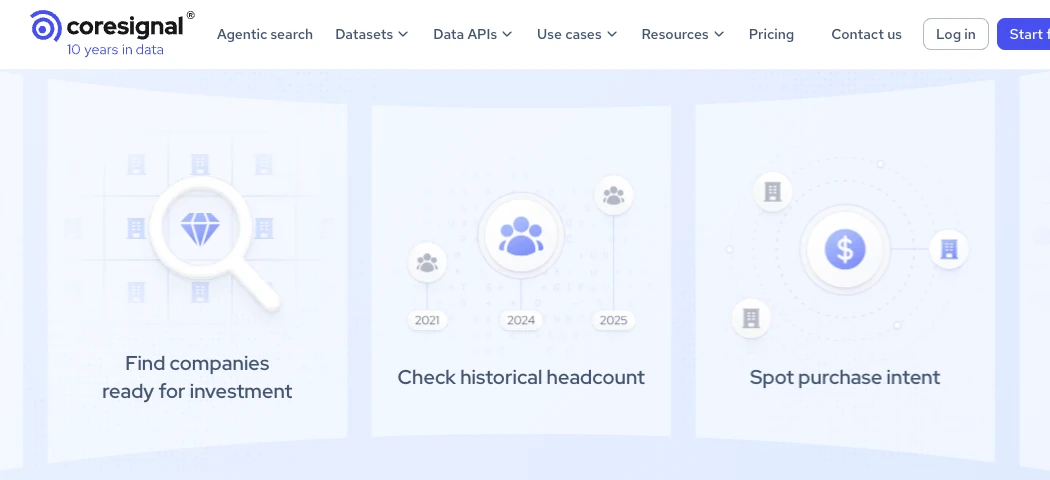This screenshot has width=1050, height=480.
Task: Expand the Data APIs chevron arrow
Action: tap(507, 34)
